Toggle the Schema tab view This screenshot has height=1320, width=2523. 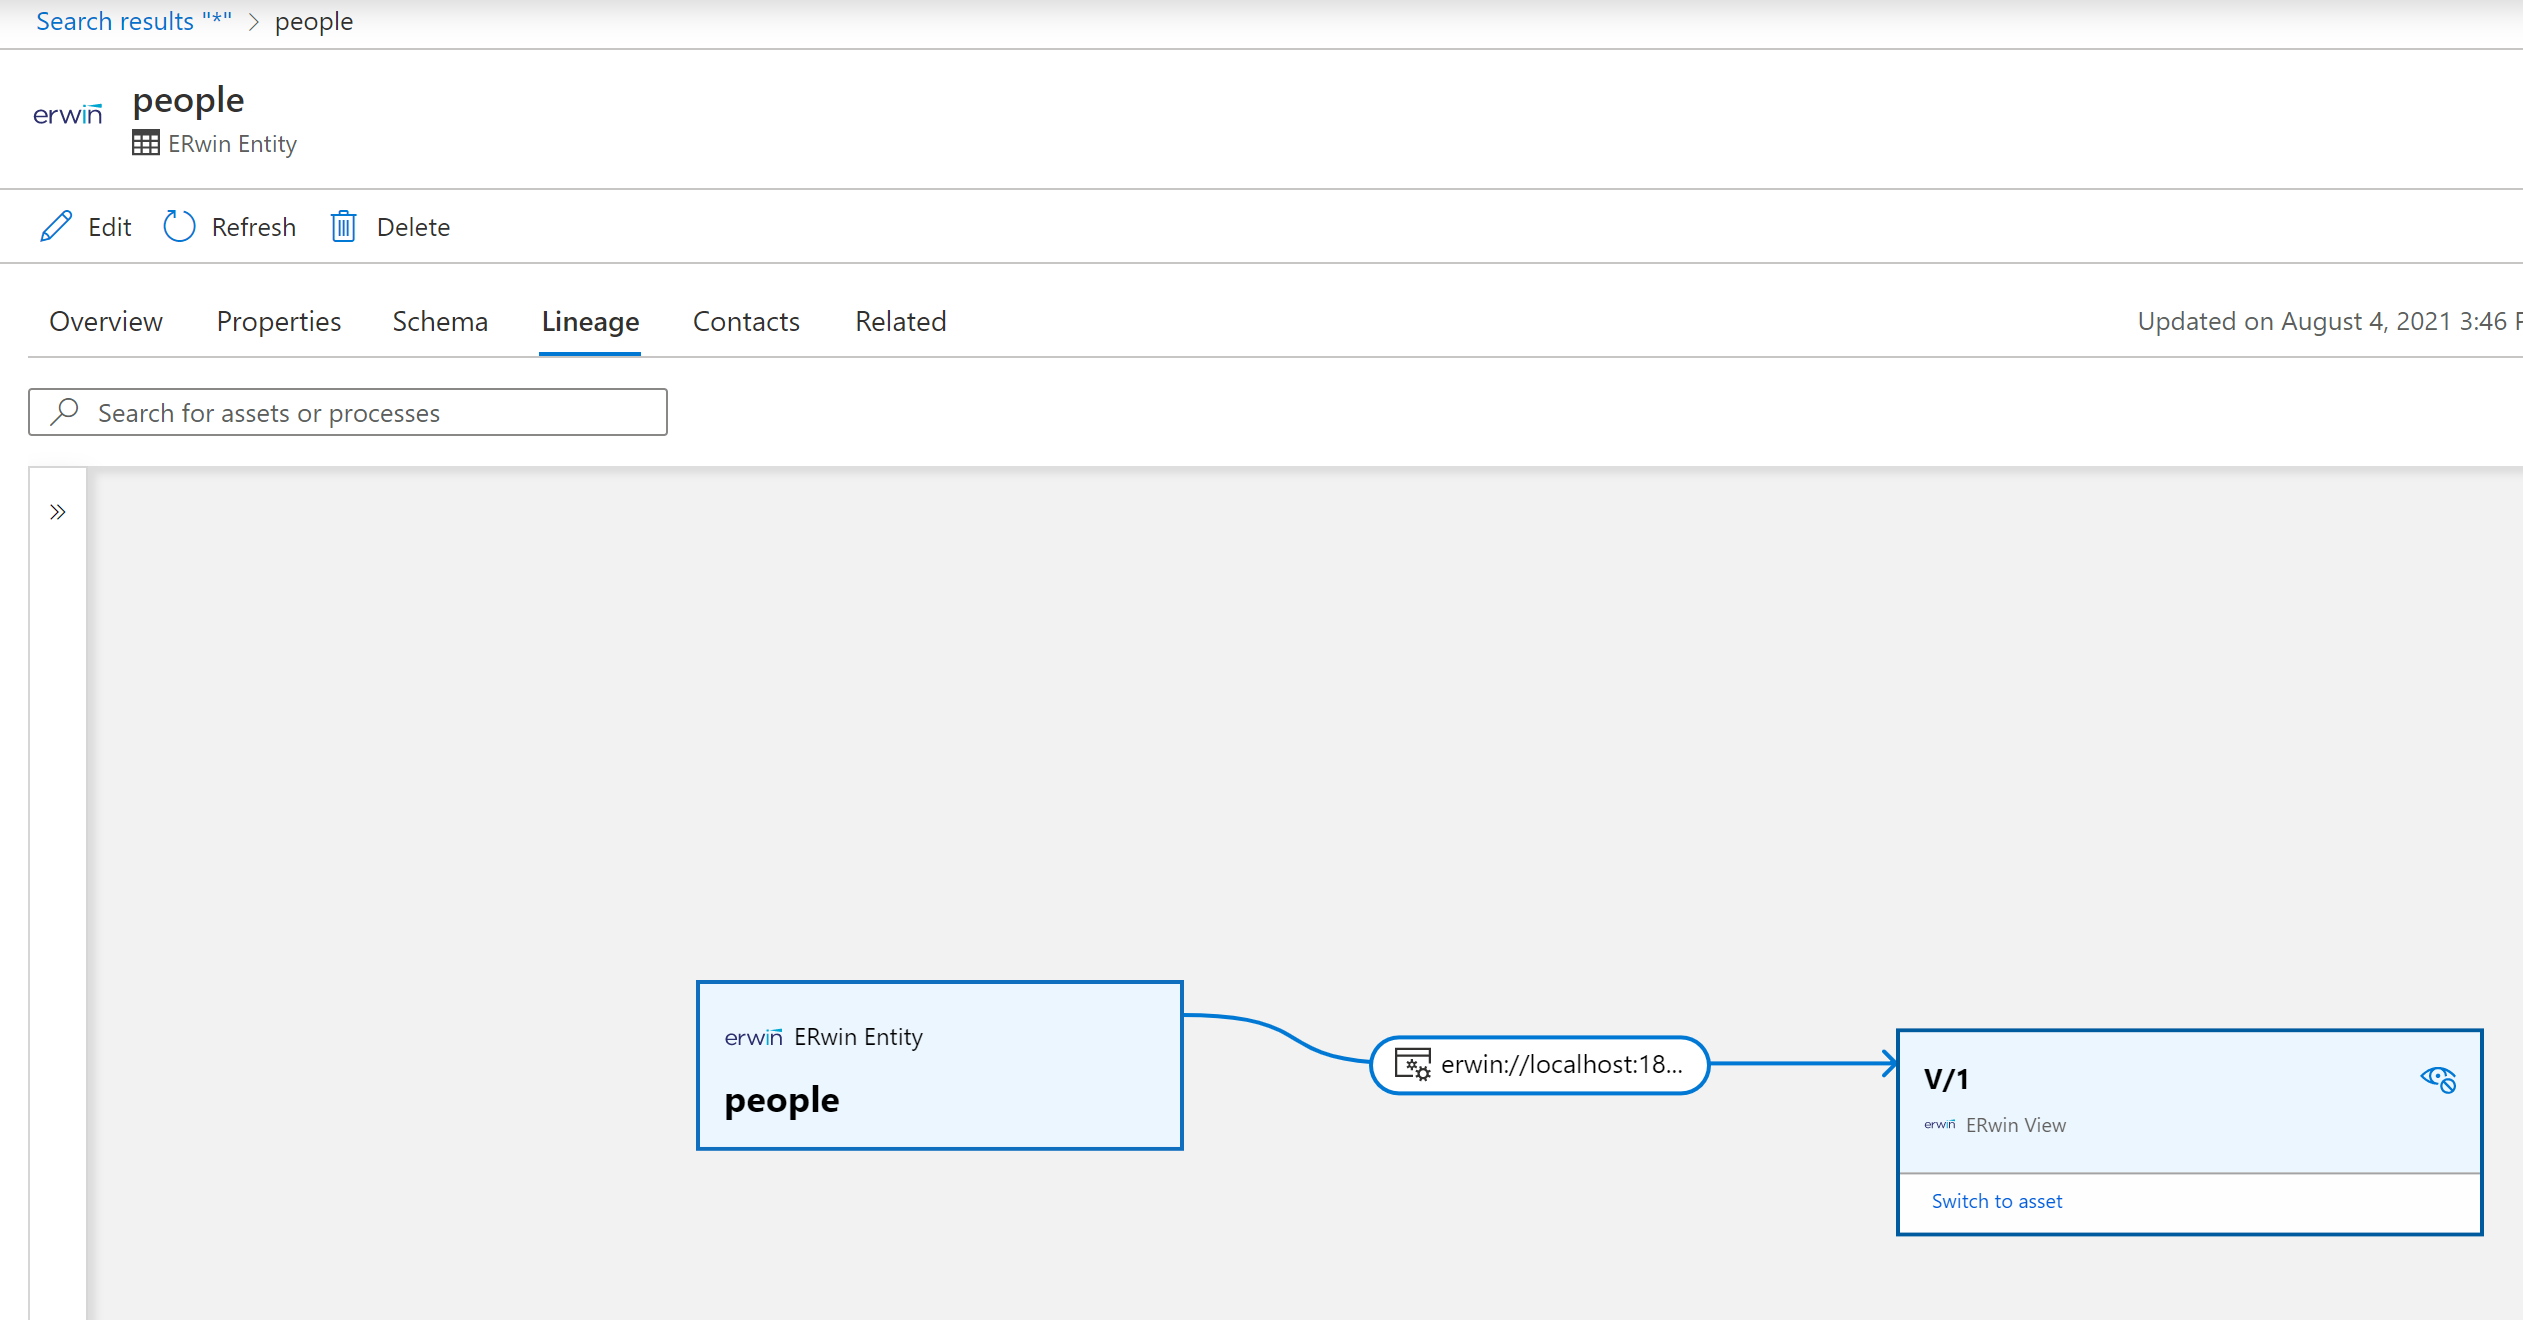point(439,320)
